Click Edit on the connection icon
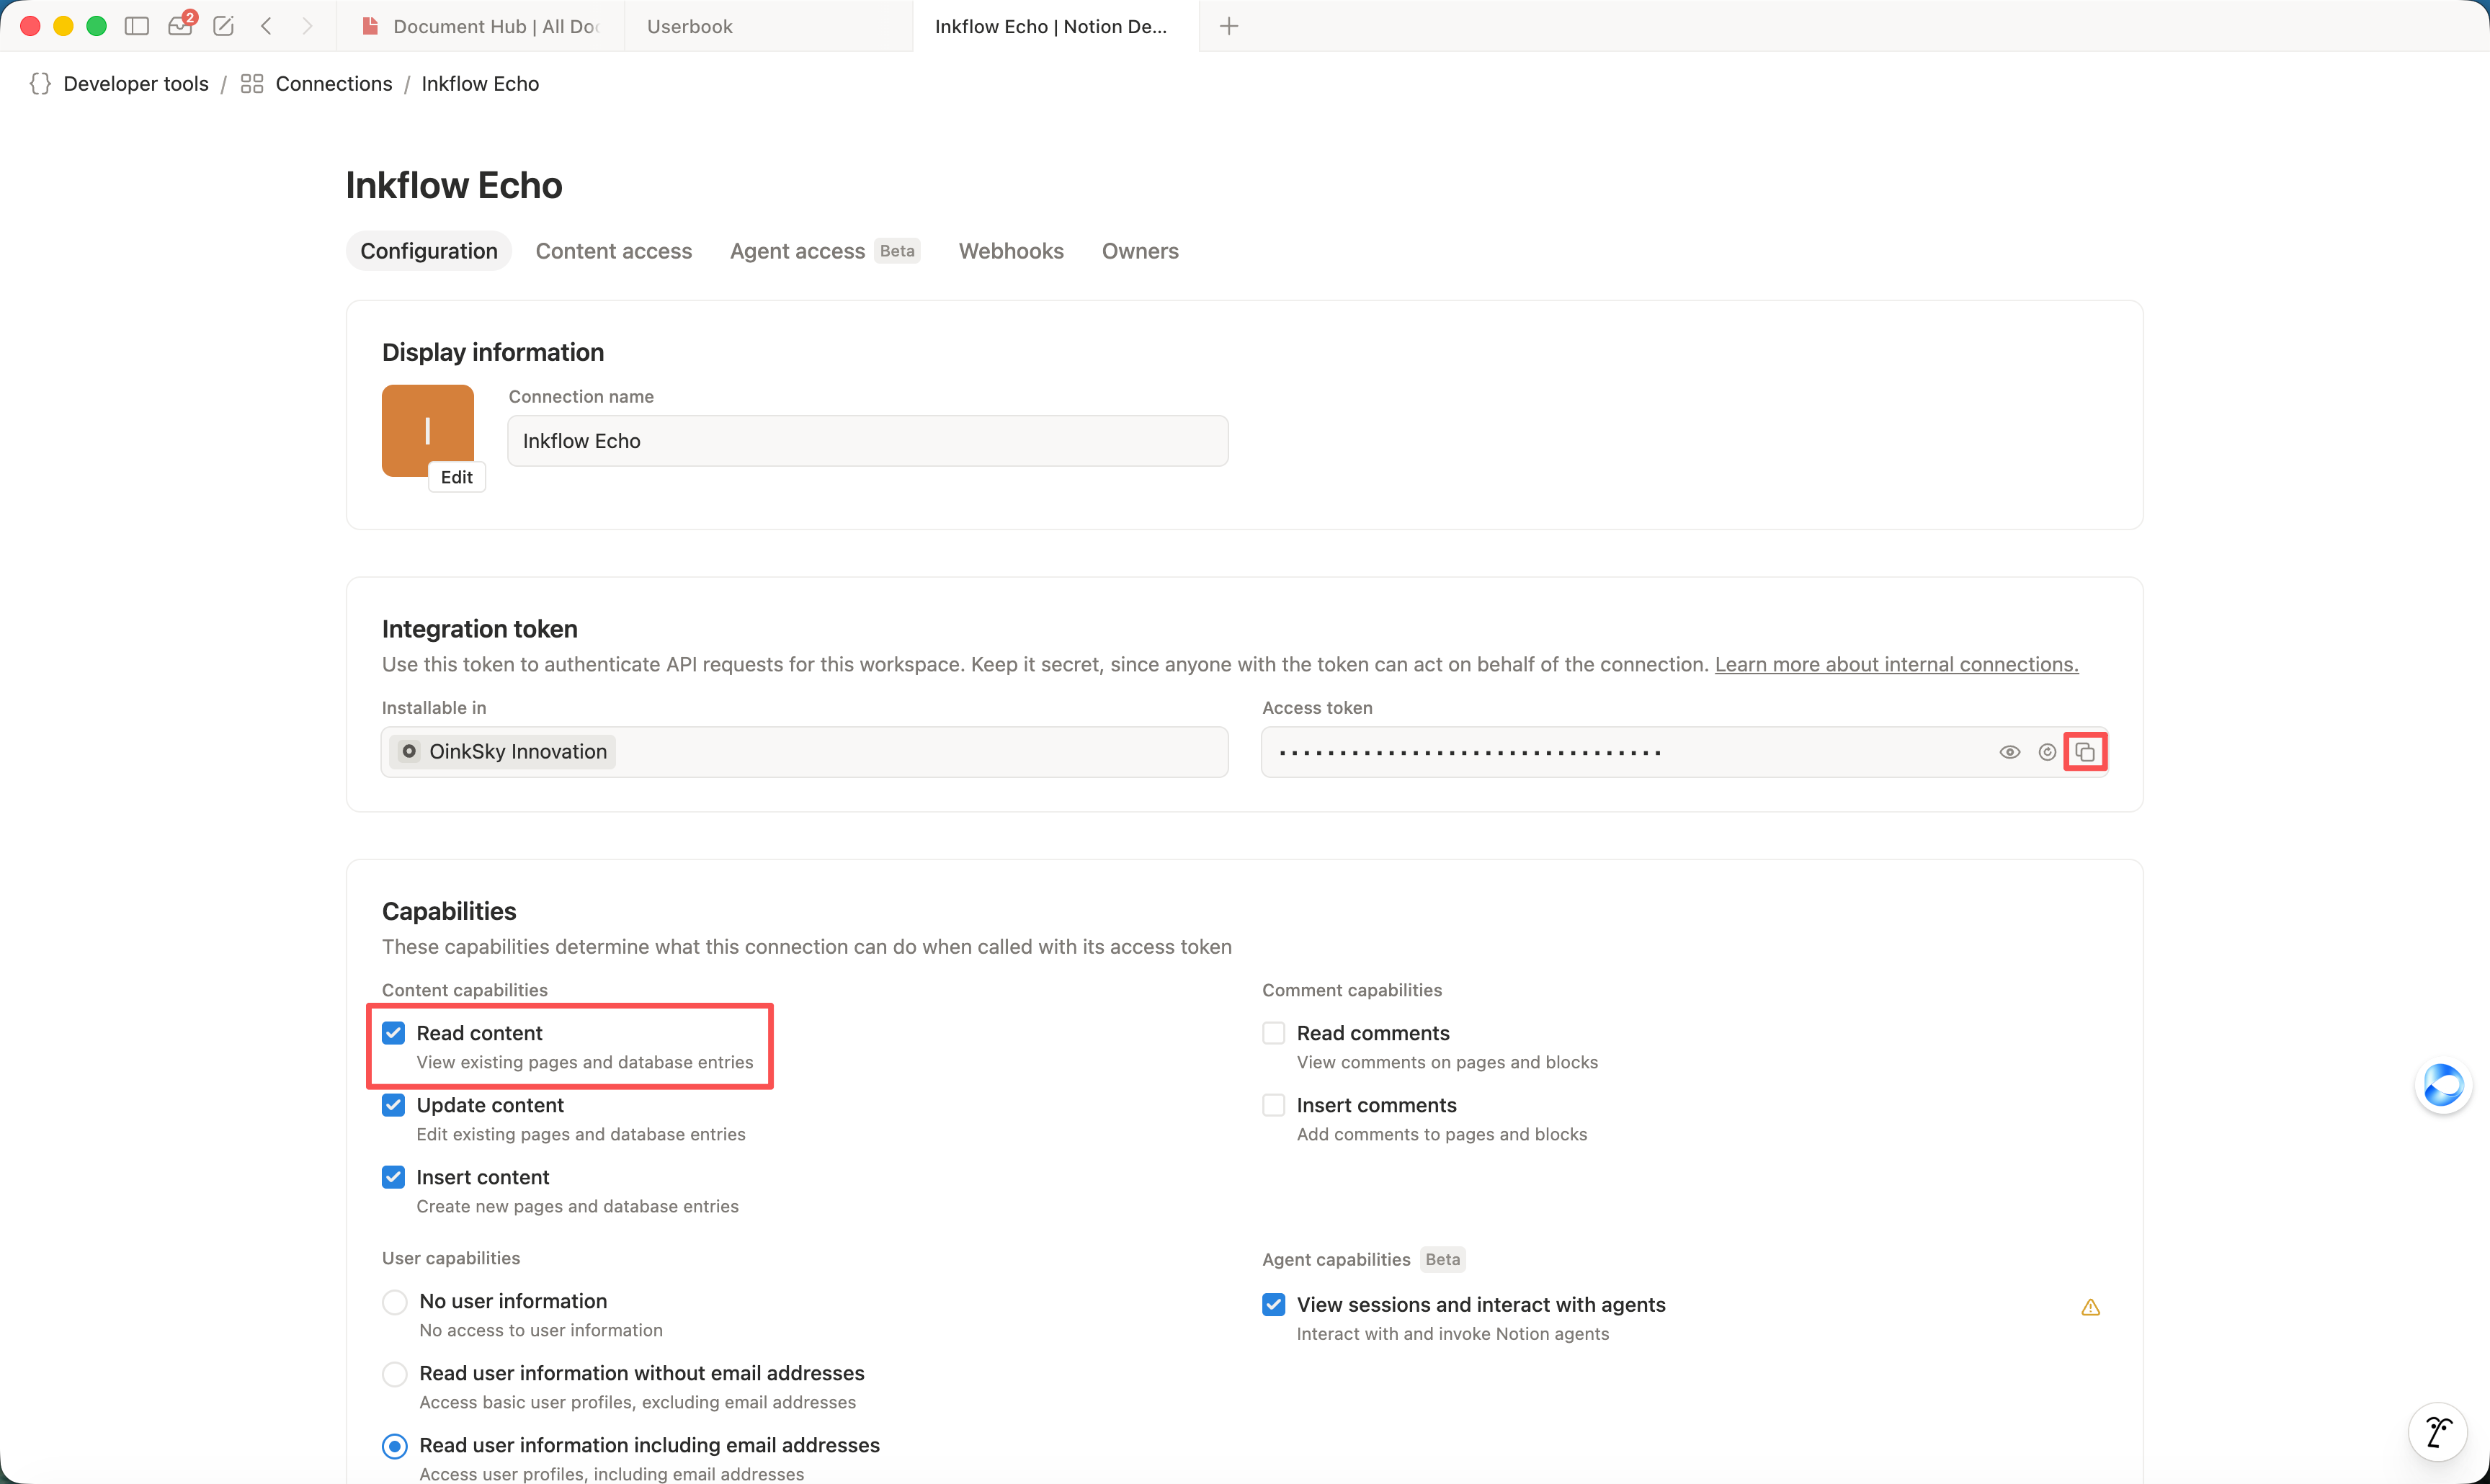Viewport: 2490px width, 1484px height. click(457, 477)
